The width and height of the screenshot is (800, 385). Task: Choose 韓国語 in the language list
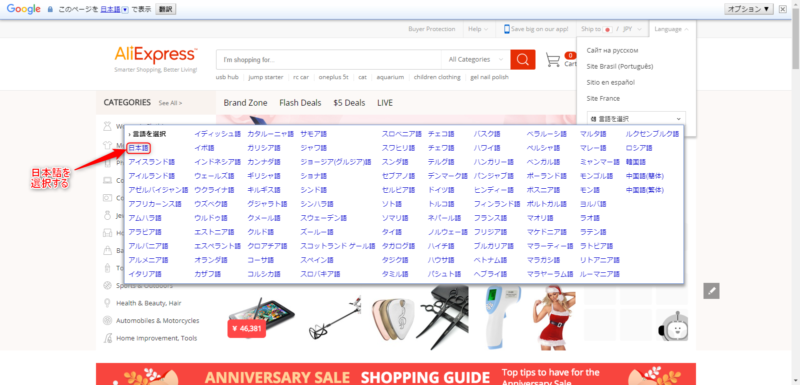pos(636,162)
